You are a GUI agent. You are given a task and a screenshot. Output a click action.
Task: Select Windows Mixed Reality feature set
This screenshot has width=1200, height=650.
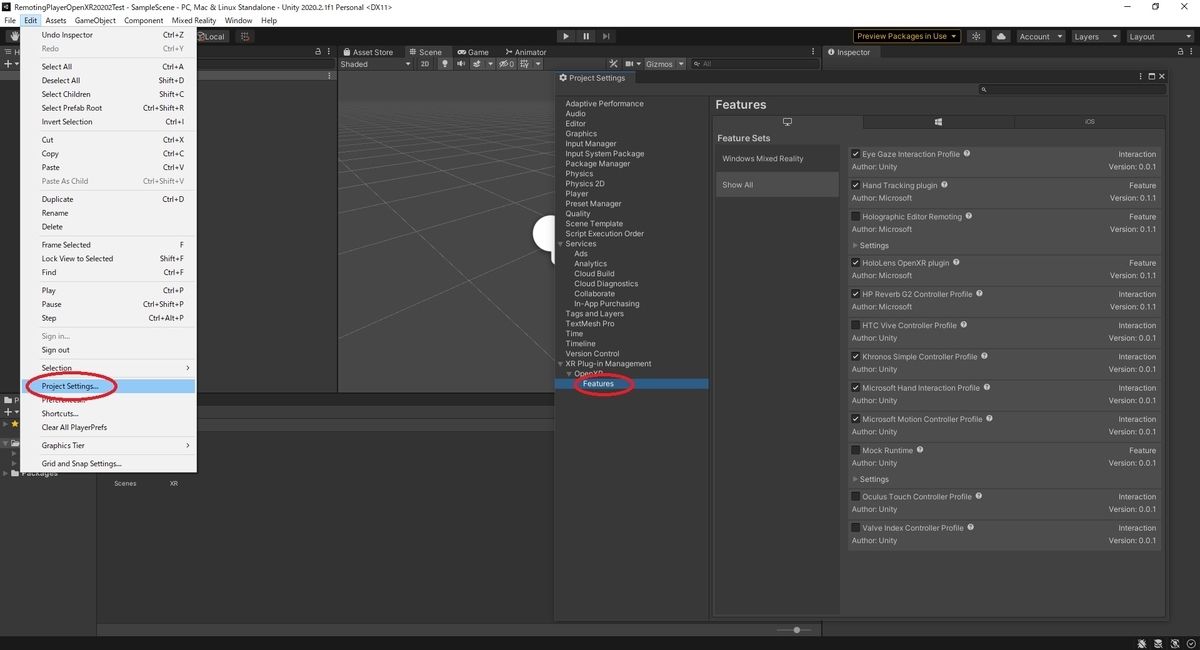pyautogui.click(x=777, y=159)
